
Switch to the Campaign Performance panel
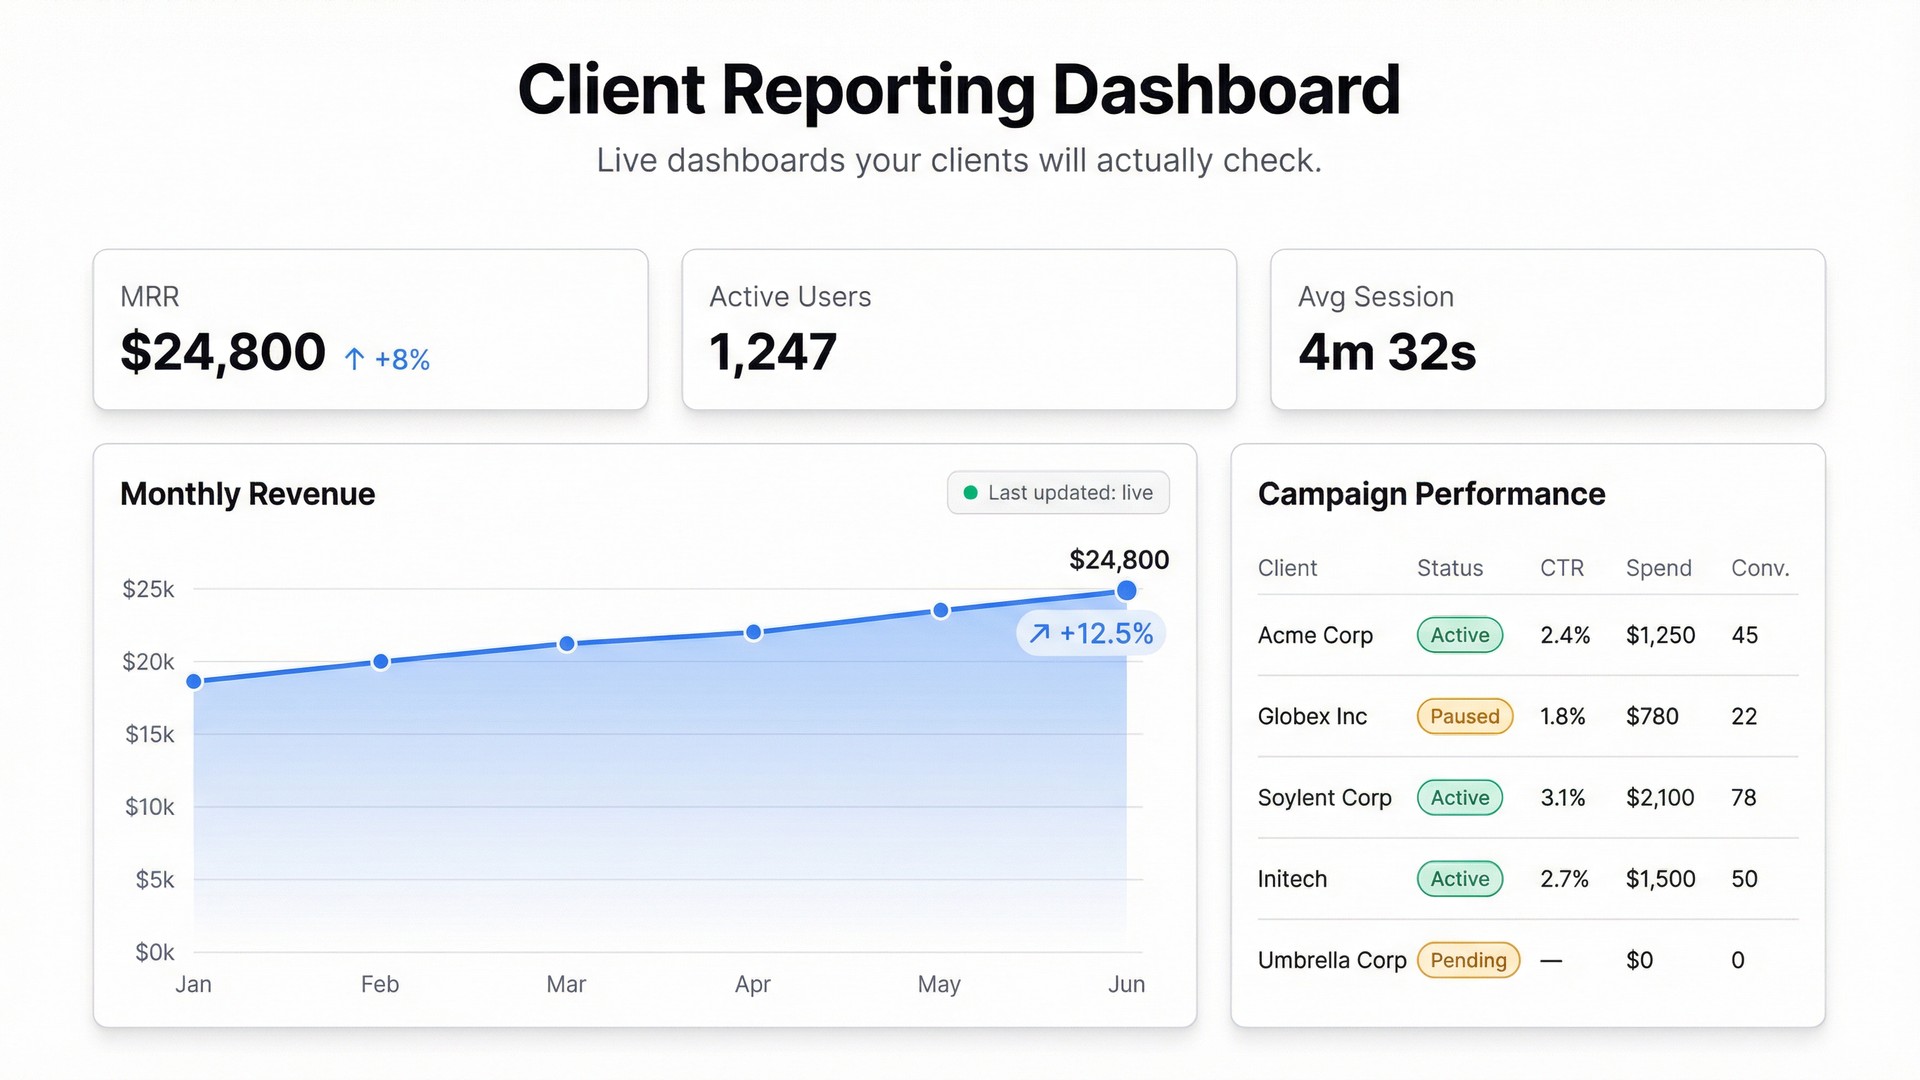(x=1432, y=493)
